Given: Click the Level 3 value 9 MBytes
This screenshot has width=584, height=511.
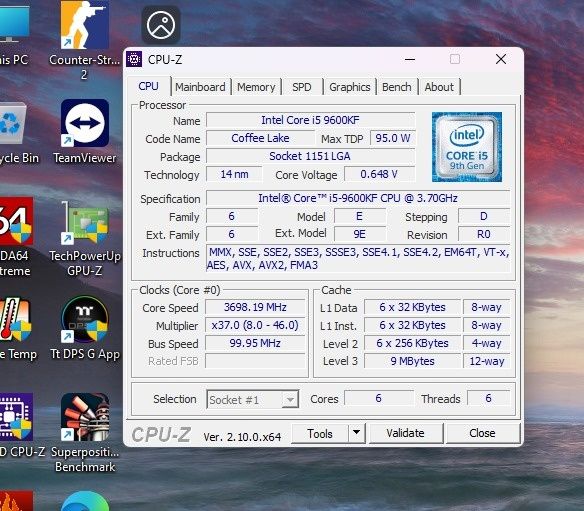Looking at the screenshot, I should pos(412,361).
